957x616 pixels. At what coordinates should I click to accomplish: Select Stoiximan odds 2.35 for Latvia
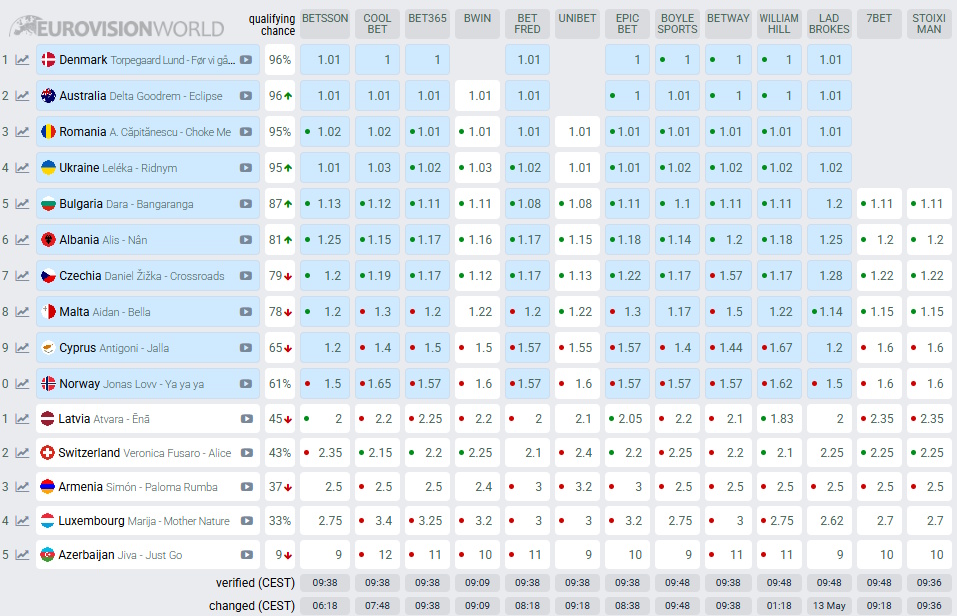pyautogui.click(x=929, y=419)
